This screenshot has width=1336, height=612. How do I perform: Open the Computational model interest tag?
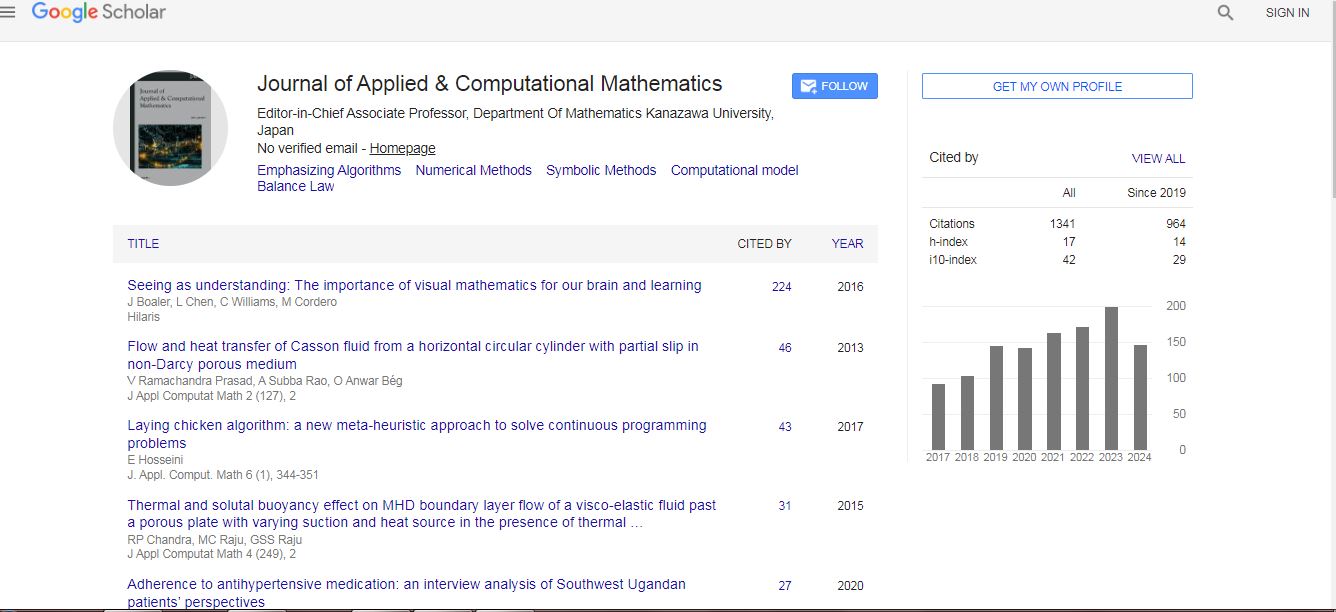(x=734, y=170)
